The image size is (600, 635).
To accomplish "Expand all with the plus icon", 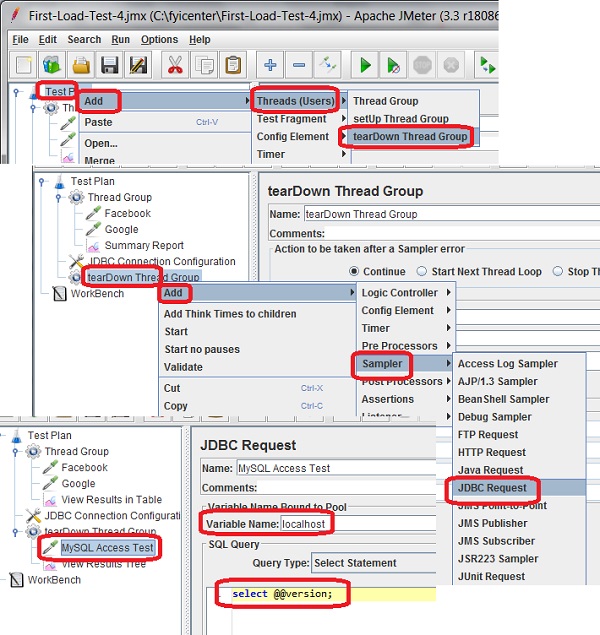I will pyautogui.click(x=270, y=65).
